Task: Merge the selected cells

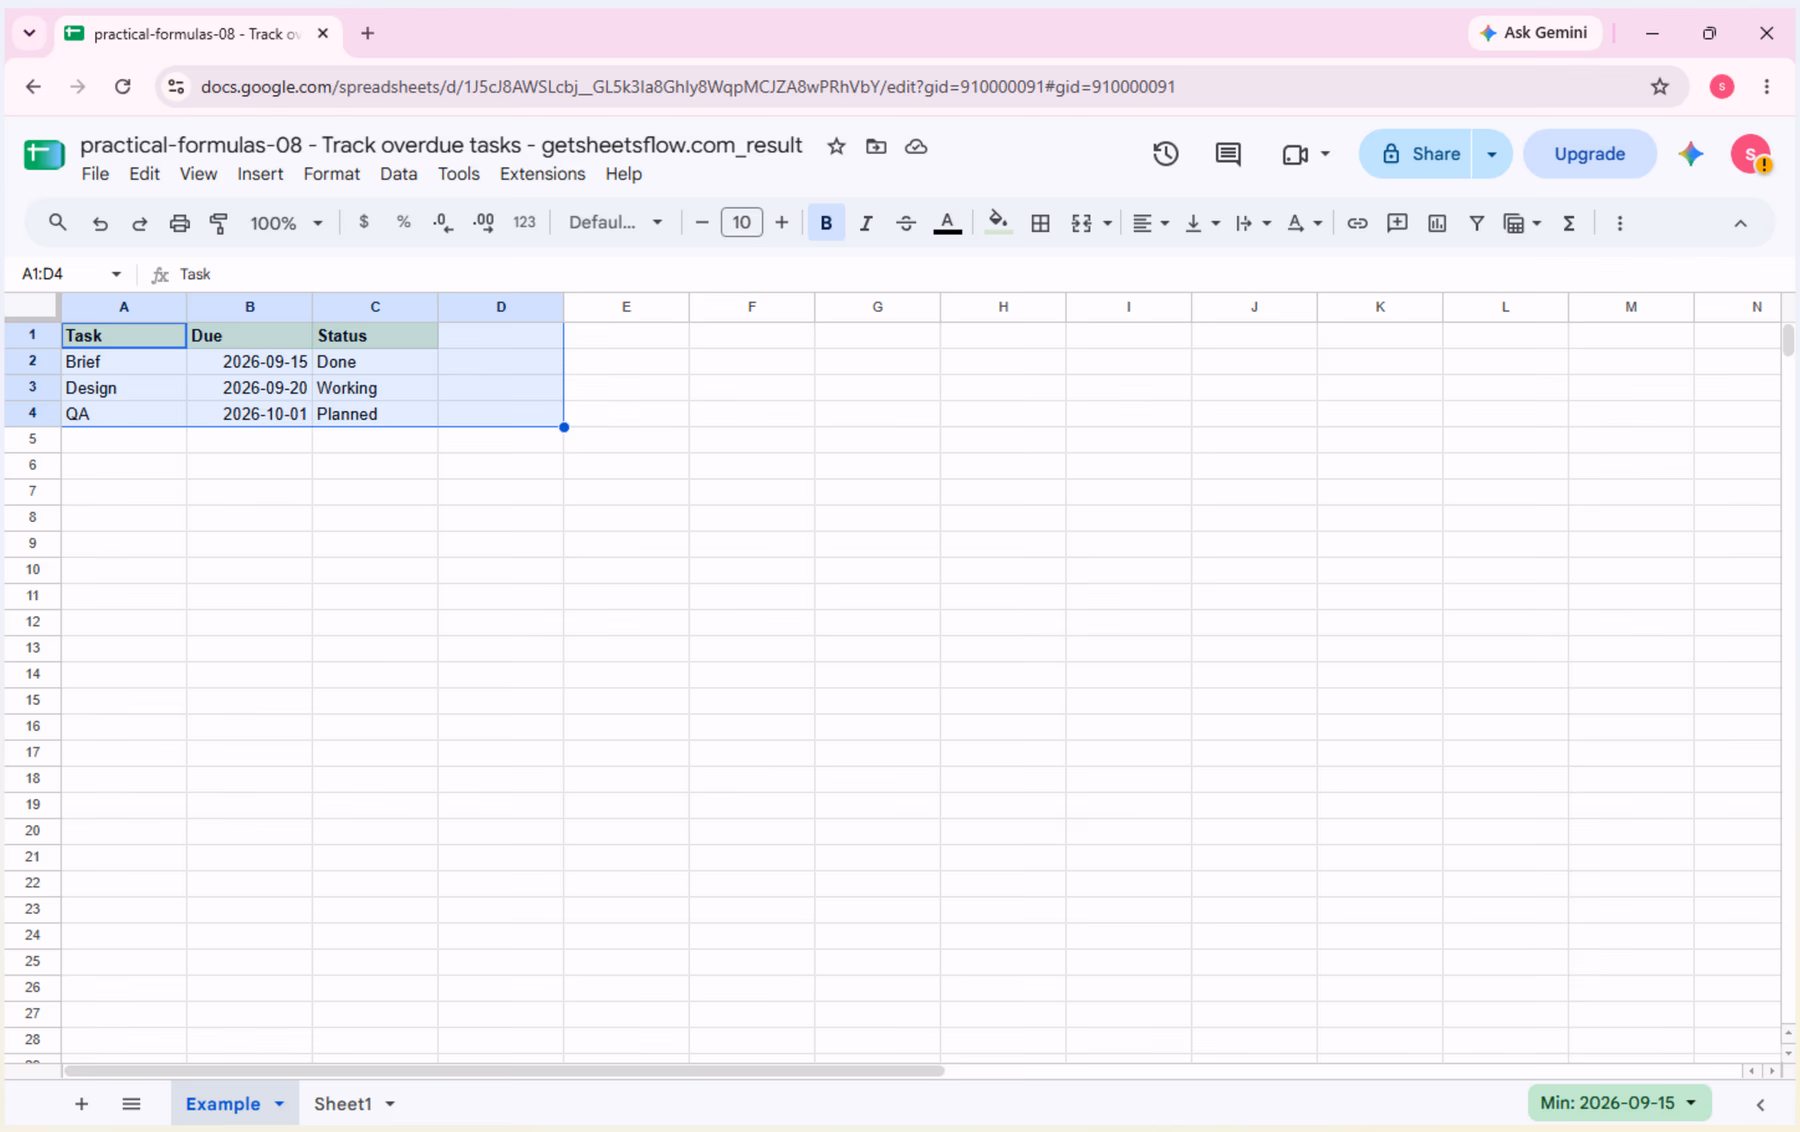Action: click(x=1081, y=223)
